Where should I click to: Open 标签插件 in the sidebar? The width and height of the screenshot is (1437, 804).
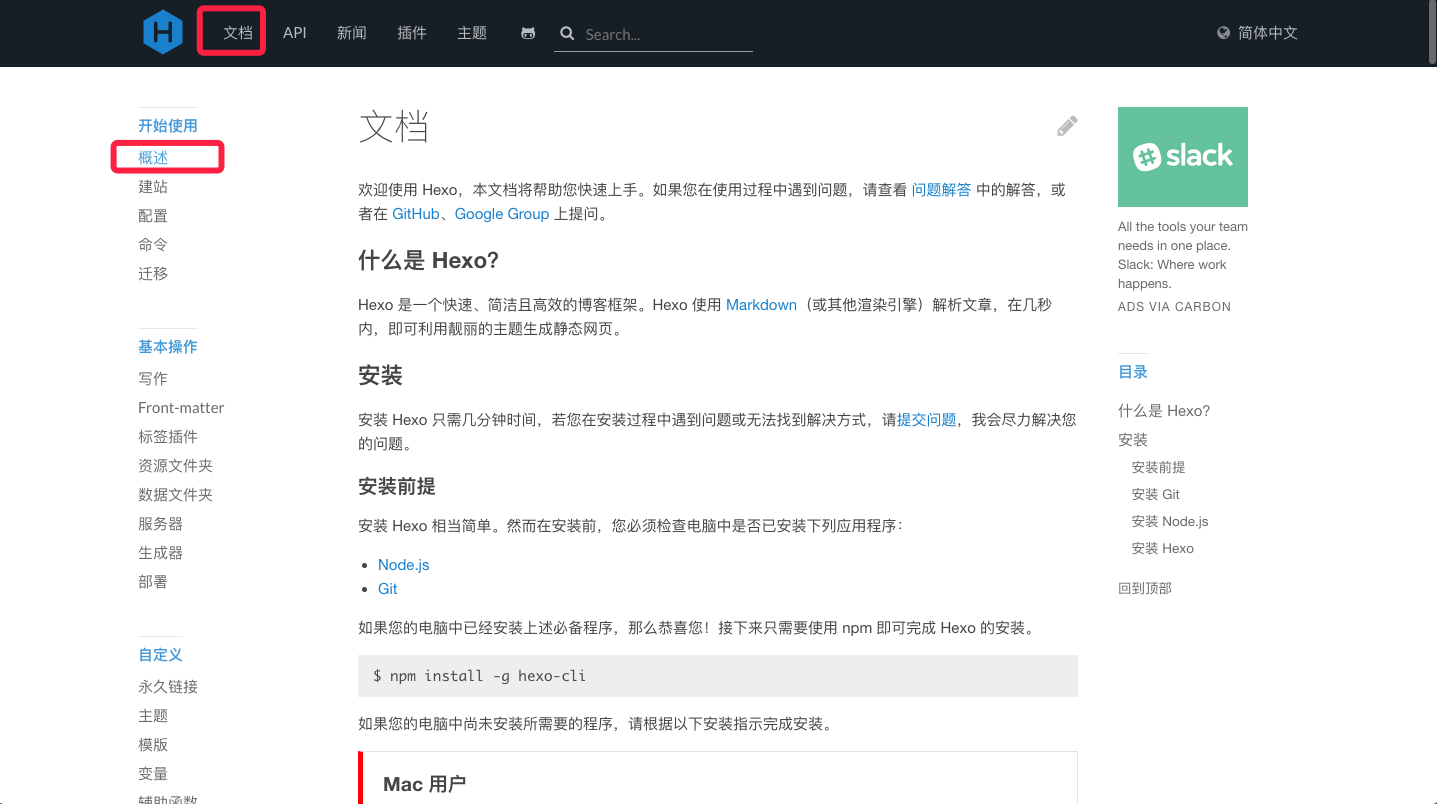tap(168, 436)
